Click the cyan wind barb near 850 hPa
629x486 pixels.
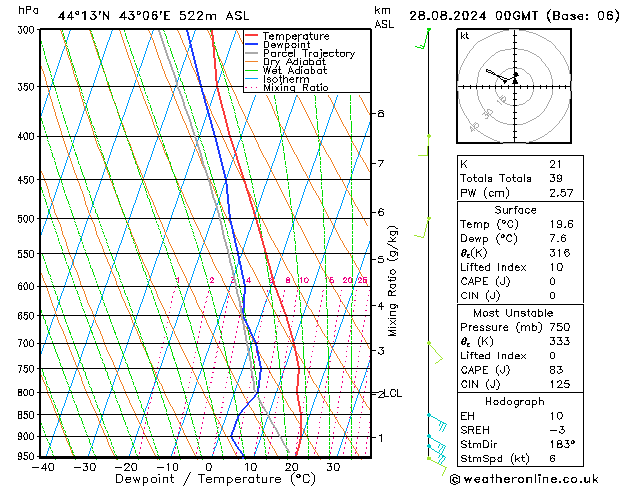coord(436,418)
